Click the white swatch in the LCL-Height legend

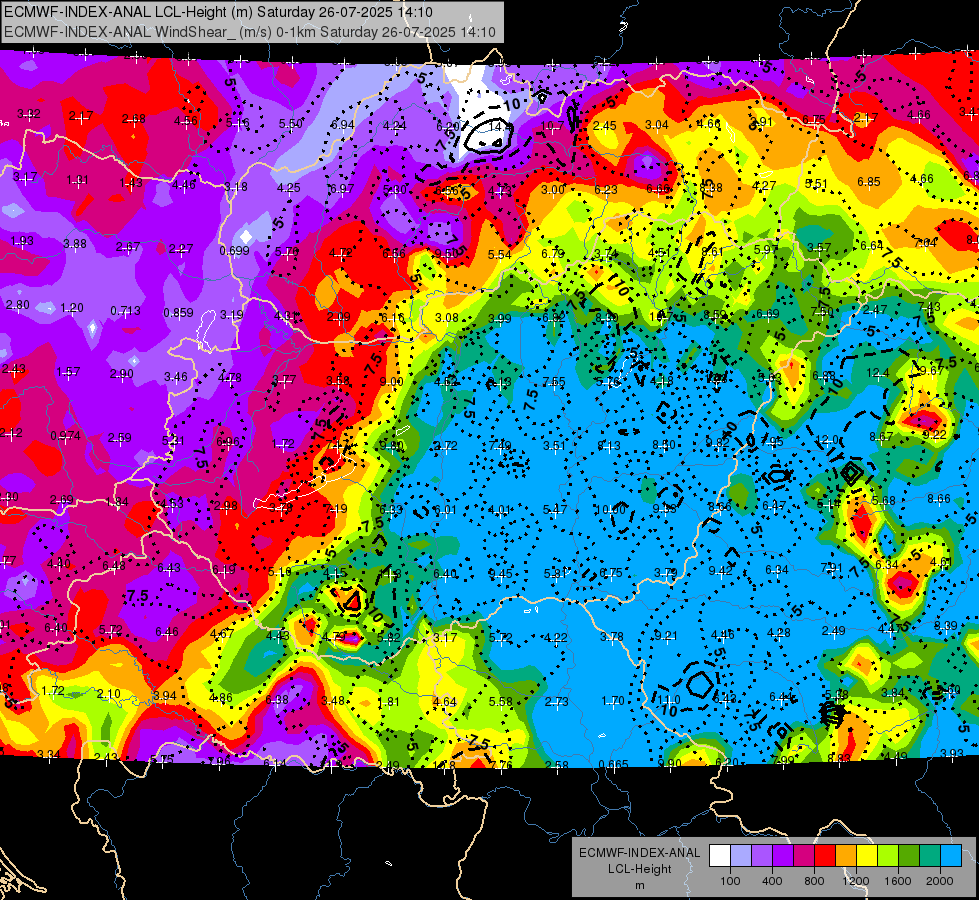point(720,856)
